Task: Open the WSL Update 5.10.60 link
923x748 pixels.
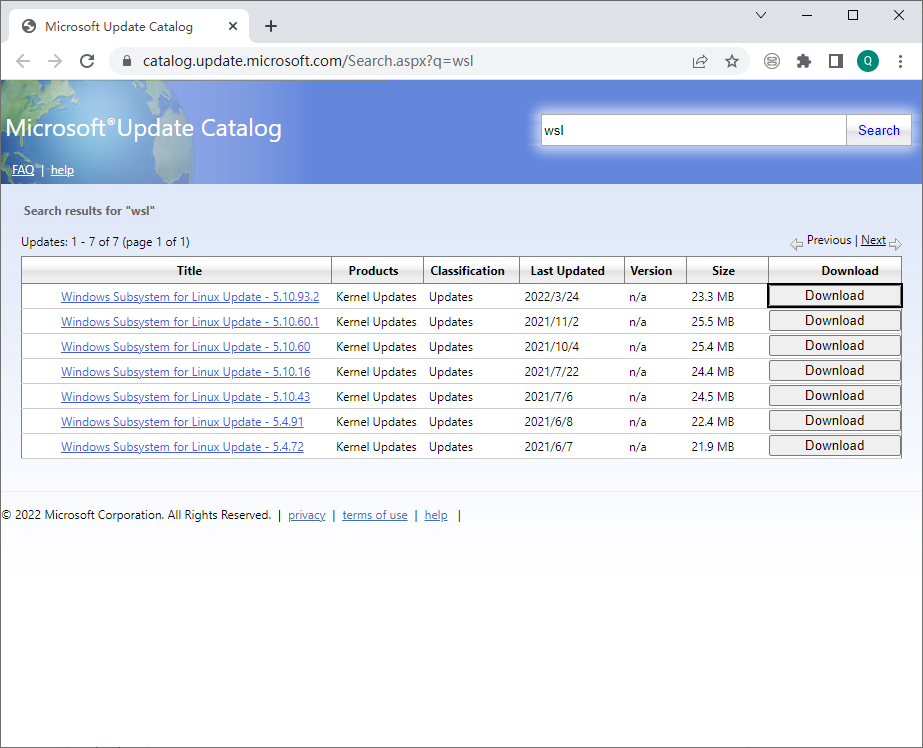Action: point(185,347)
